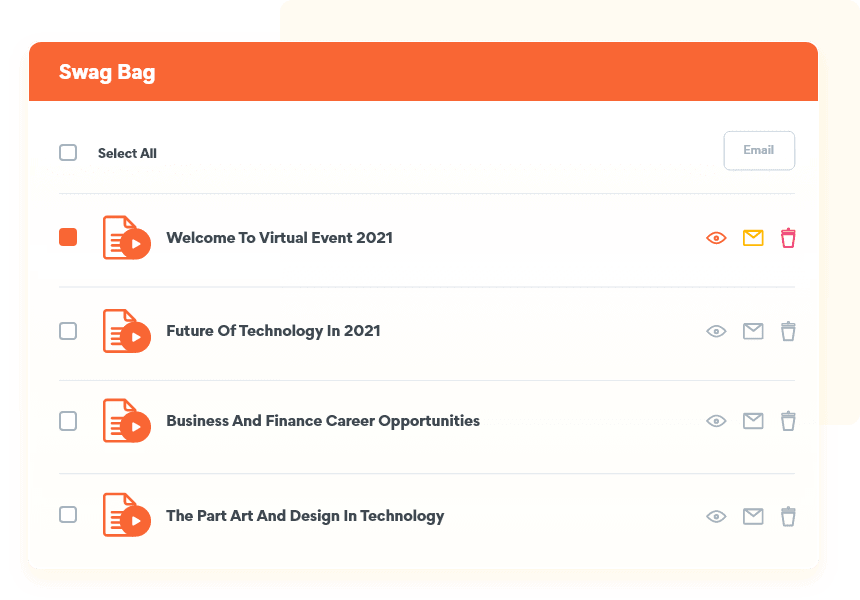Image resolution: width=860 pixels, height=600 pixels.
Task: Email the Welcome To Virtual Event 2021 item
Action: [x=753, y=238]
